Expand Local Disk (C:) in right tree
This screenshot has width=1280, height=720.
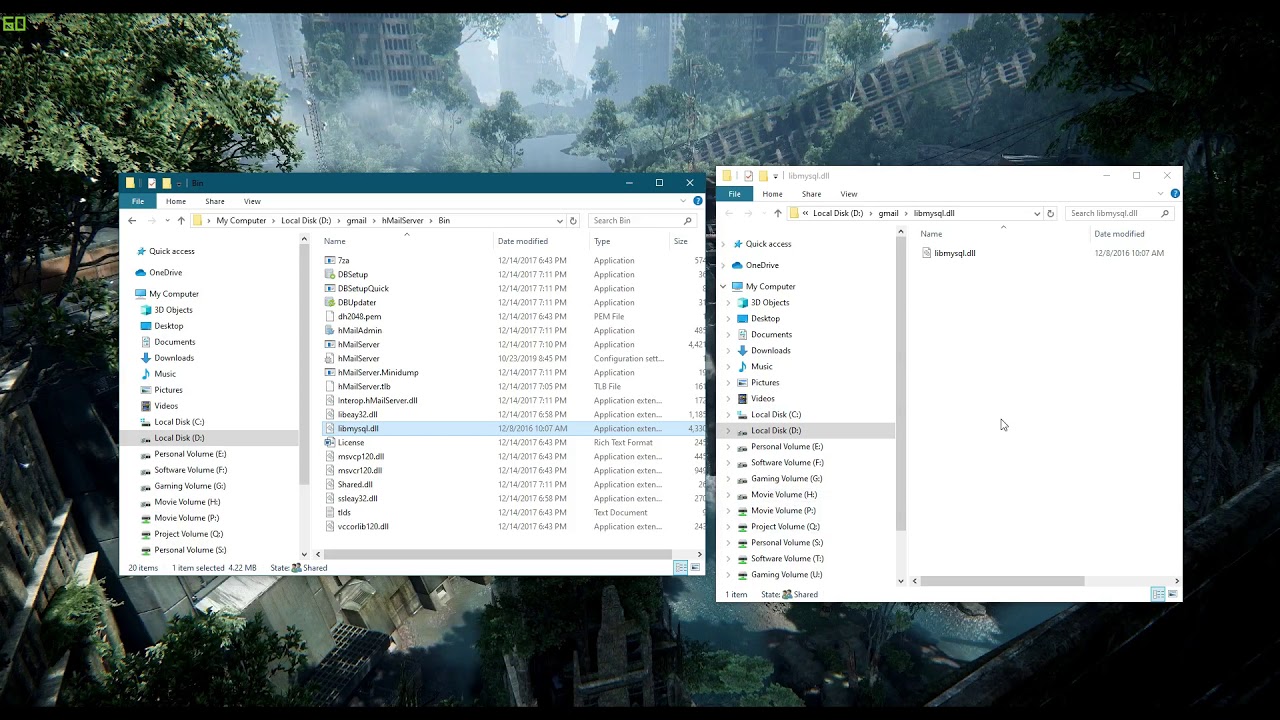pyautogui.click(x=729, y=415)
